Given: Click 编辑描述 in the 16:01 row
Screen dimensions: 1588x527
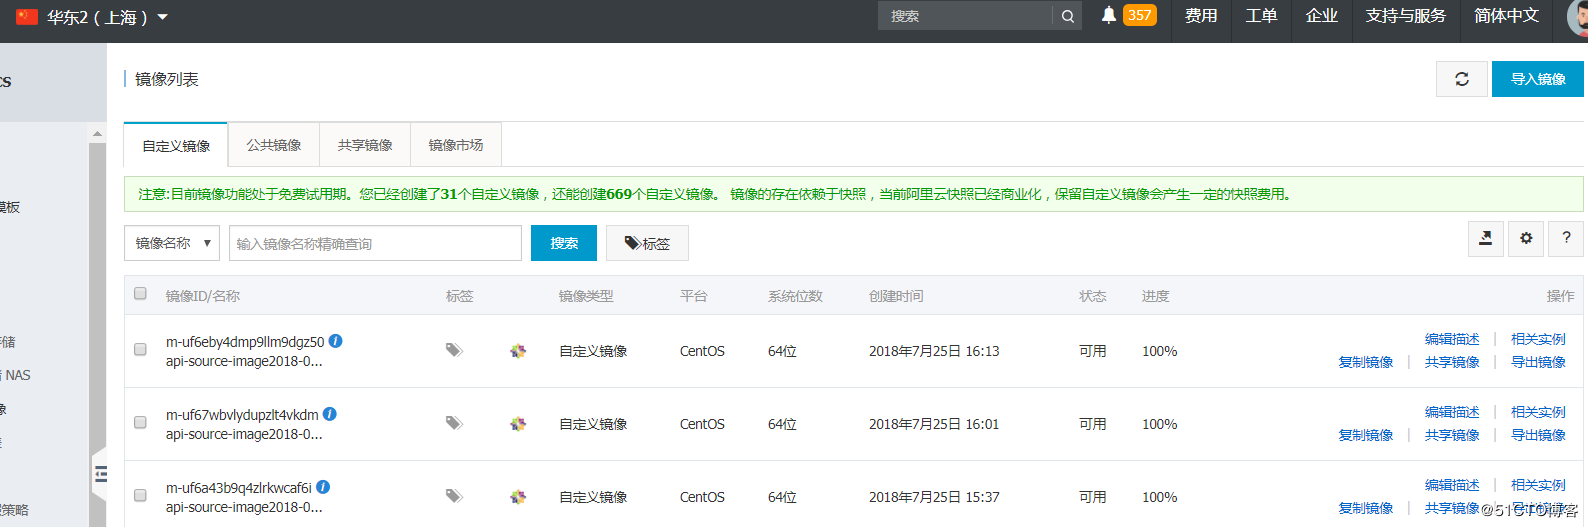Looking at the screenshot, I should [x=1452, y=412].
